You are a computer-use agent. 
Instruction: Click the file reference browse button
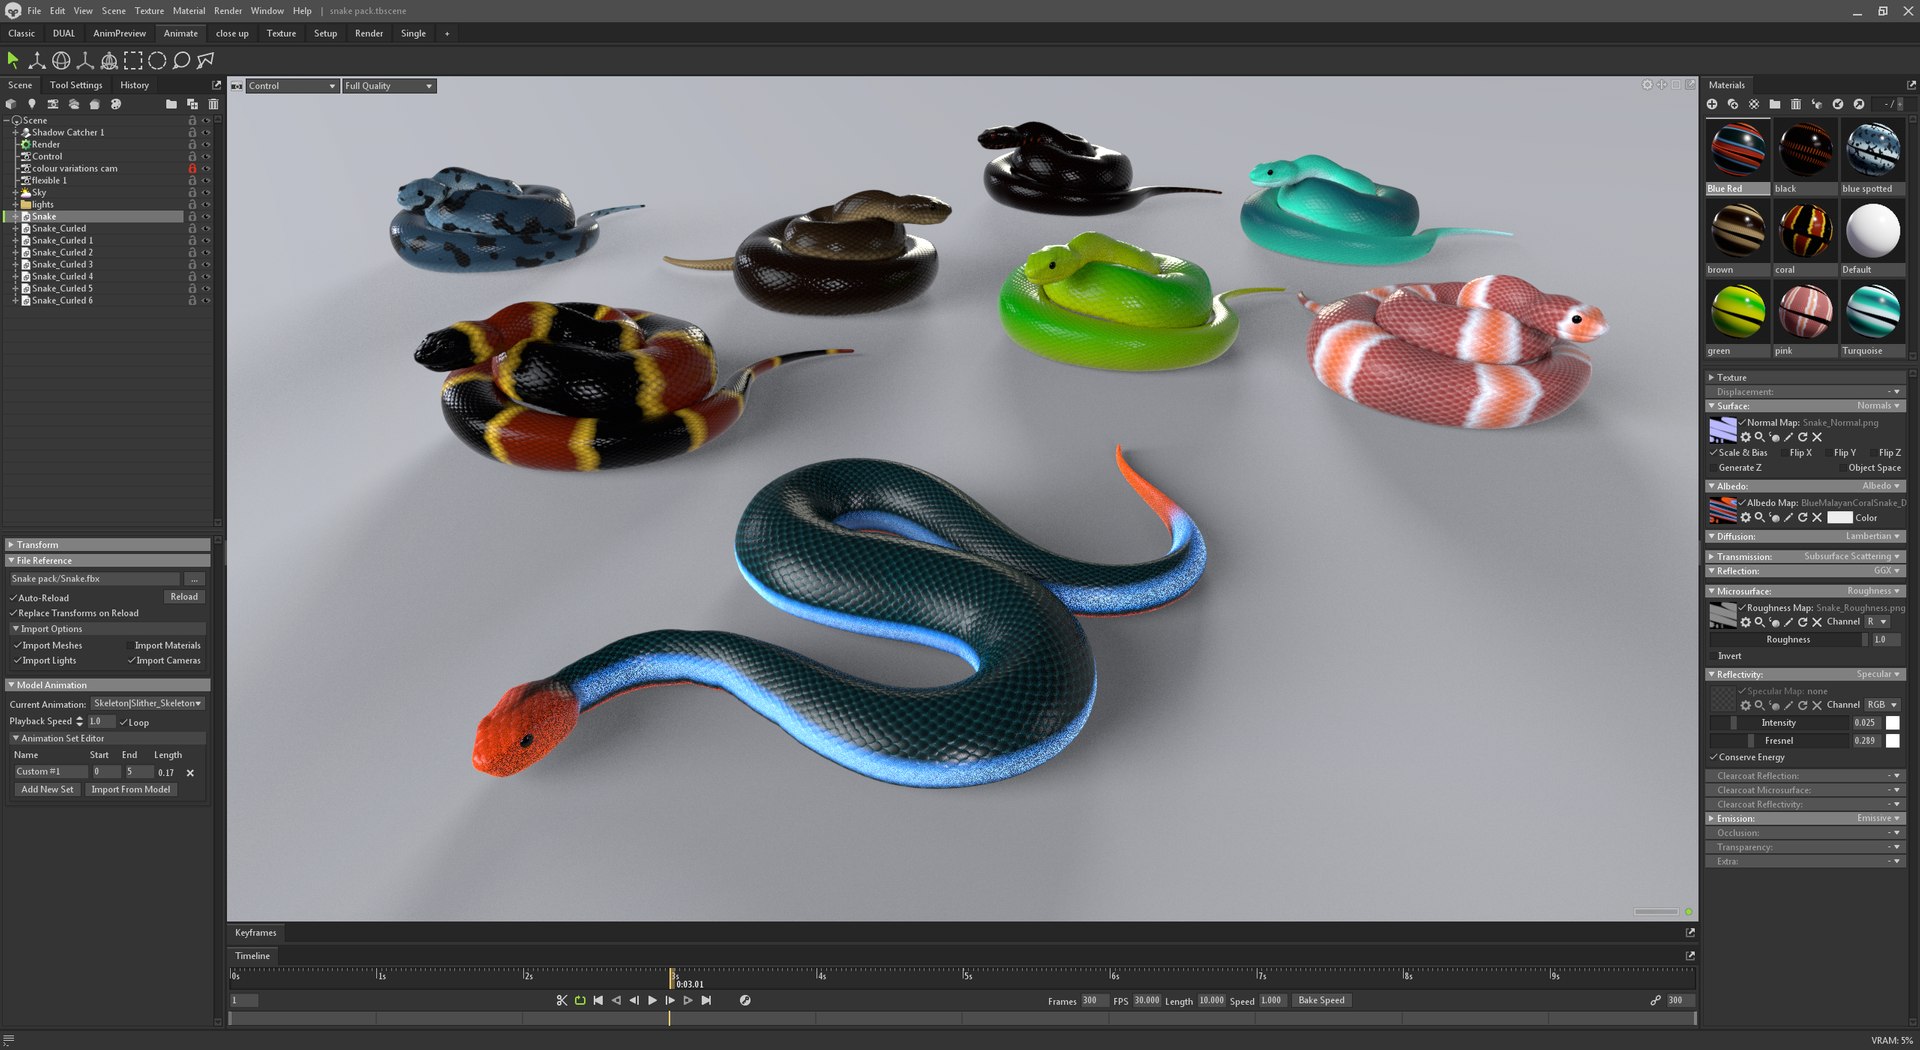(195, 579)
